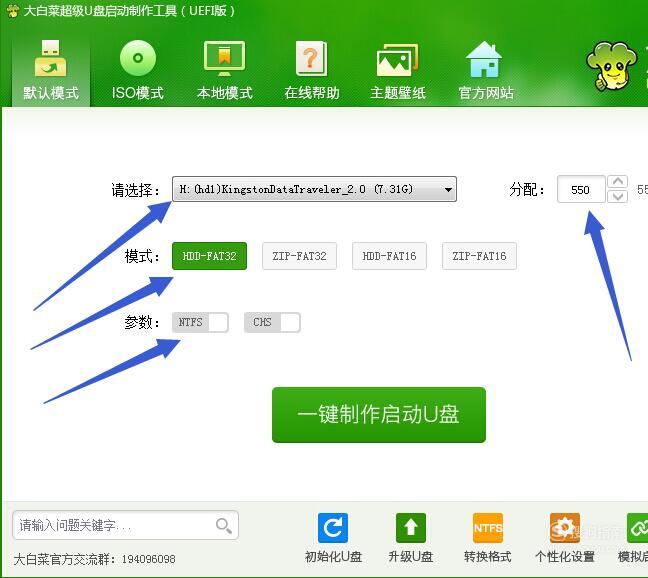The height and width of the screenshot is (578, 648).
Task: Decrease 分配 value with down arrow
Action: click(x=618, y=196)
